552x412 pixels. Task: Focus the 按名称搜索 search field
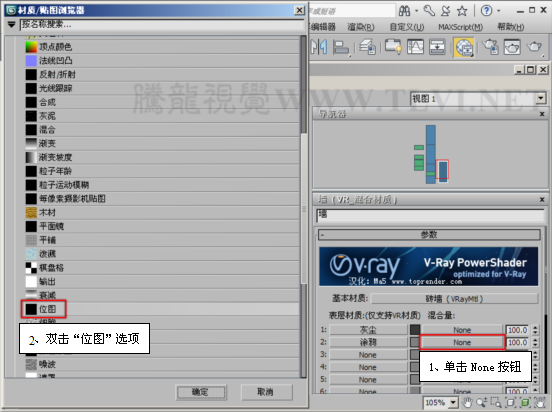tap(162, 24)
